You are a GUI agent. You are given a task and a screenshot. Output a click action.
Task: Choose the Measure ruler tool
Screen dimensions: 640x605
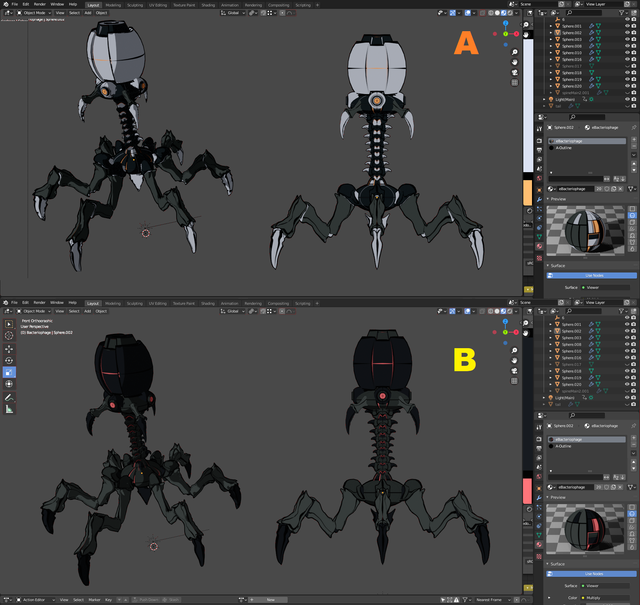pyautogui.click(x=9, y=409)
